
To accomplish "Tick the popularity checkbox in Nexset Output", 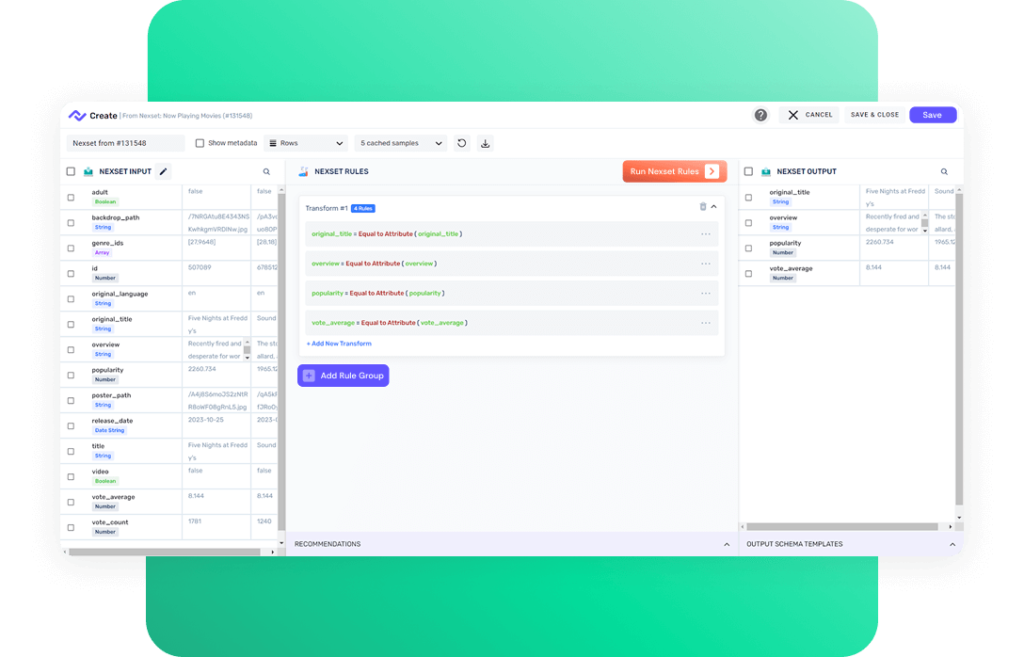I will (748, 248).
